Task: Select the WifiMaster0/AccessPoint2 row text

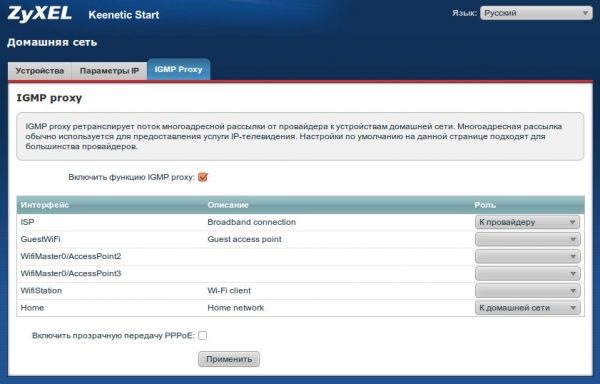Action: pyautogui.click(x=71, y=256)
